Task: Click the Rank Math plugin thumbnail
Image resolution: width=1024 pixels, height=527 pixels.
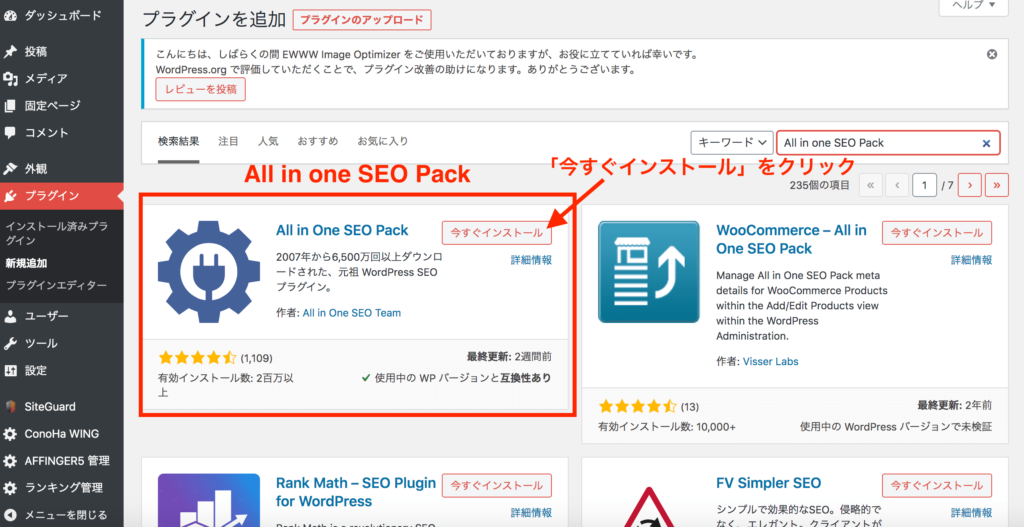Action: point(209,500)
